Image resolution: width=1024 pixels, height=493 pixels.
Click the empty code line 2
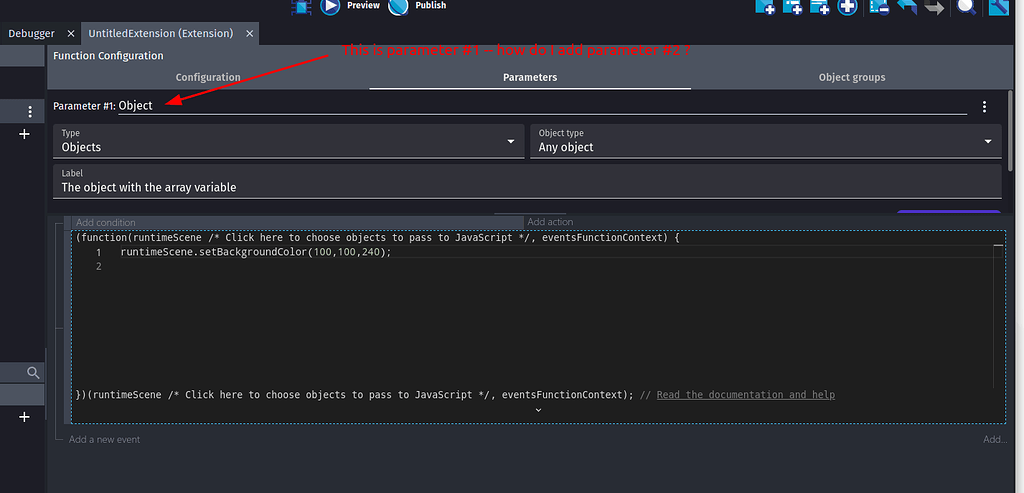point(555,266)
